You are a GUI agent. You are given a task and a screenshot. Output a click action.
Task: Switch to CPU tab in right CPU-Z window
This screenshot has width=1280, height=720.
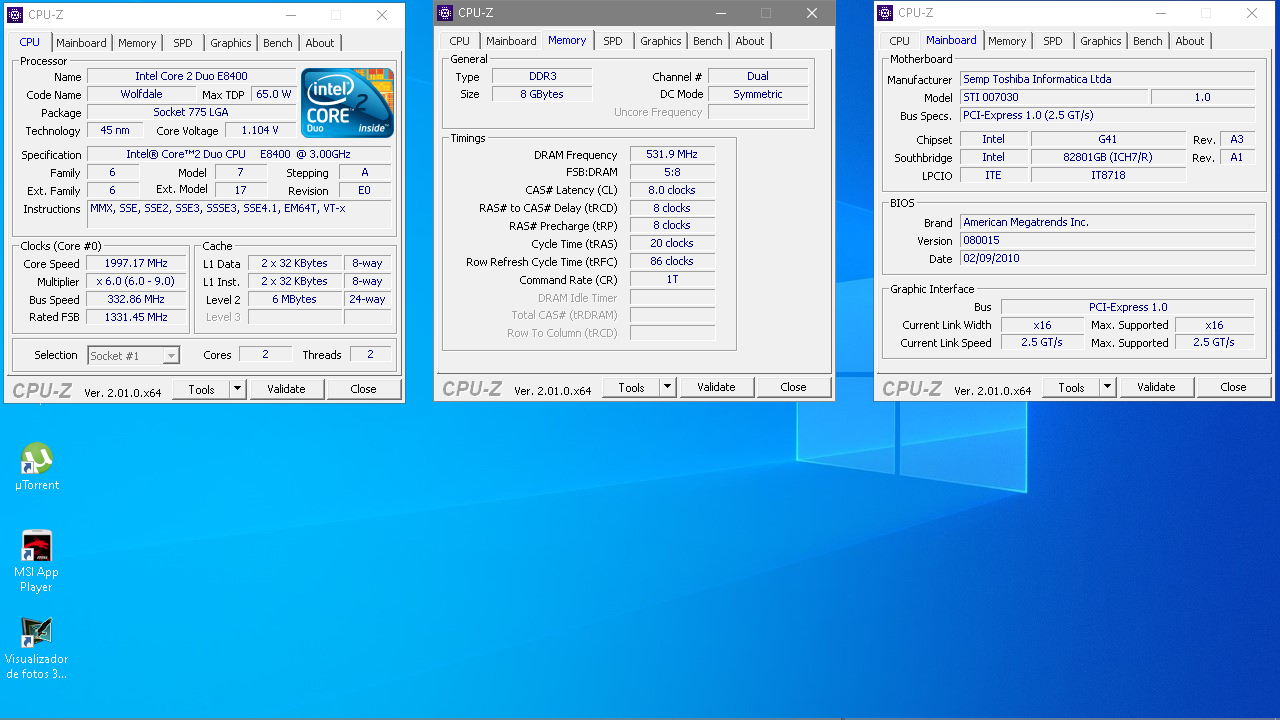pos(900,41)
